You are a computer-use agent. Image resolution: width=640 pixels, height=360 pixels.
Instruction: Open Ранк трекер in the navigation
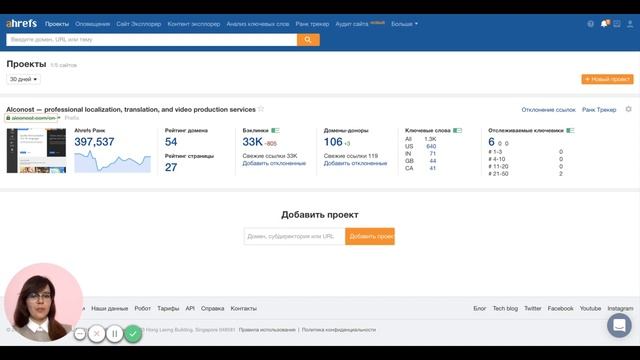point(312,24)
